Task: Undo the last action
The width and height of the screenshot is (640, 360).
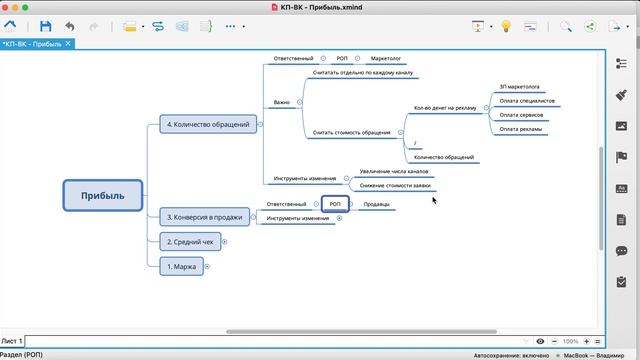Action: (70, 27)
